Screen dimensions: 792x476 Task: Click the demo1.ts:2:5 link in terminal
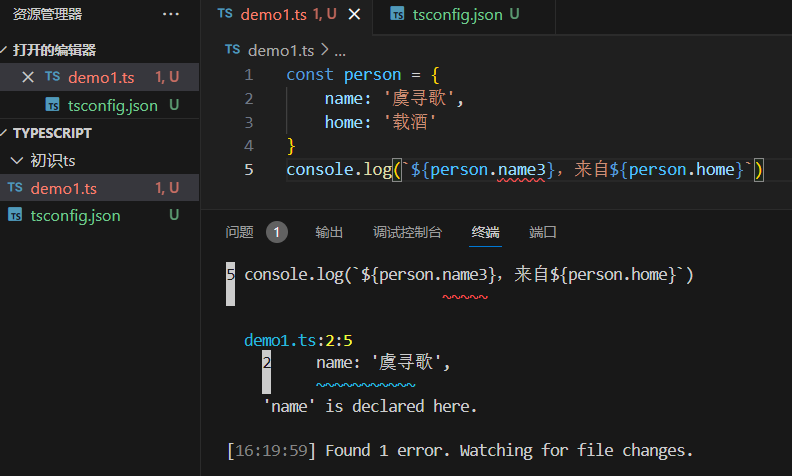click(298, 340)
